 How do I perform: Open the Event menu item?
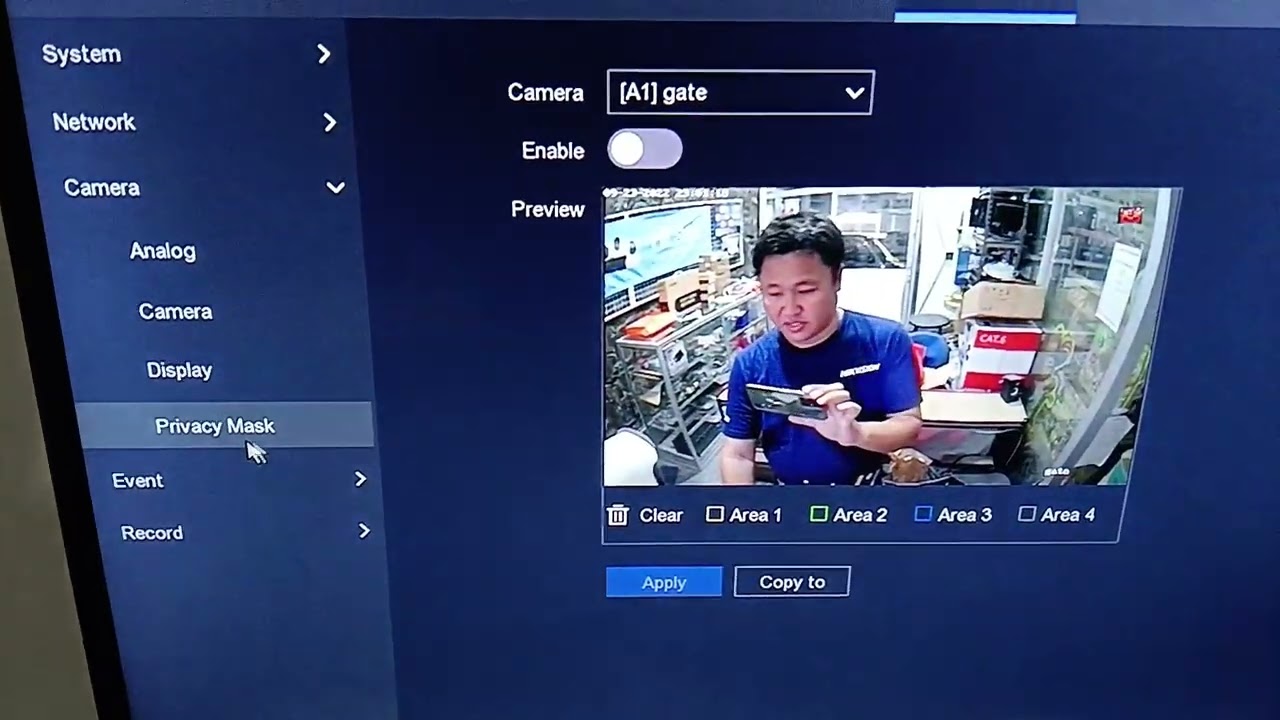pos(137,481)
